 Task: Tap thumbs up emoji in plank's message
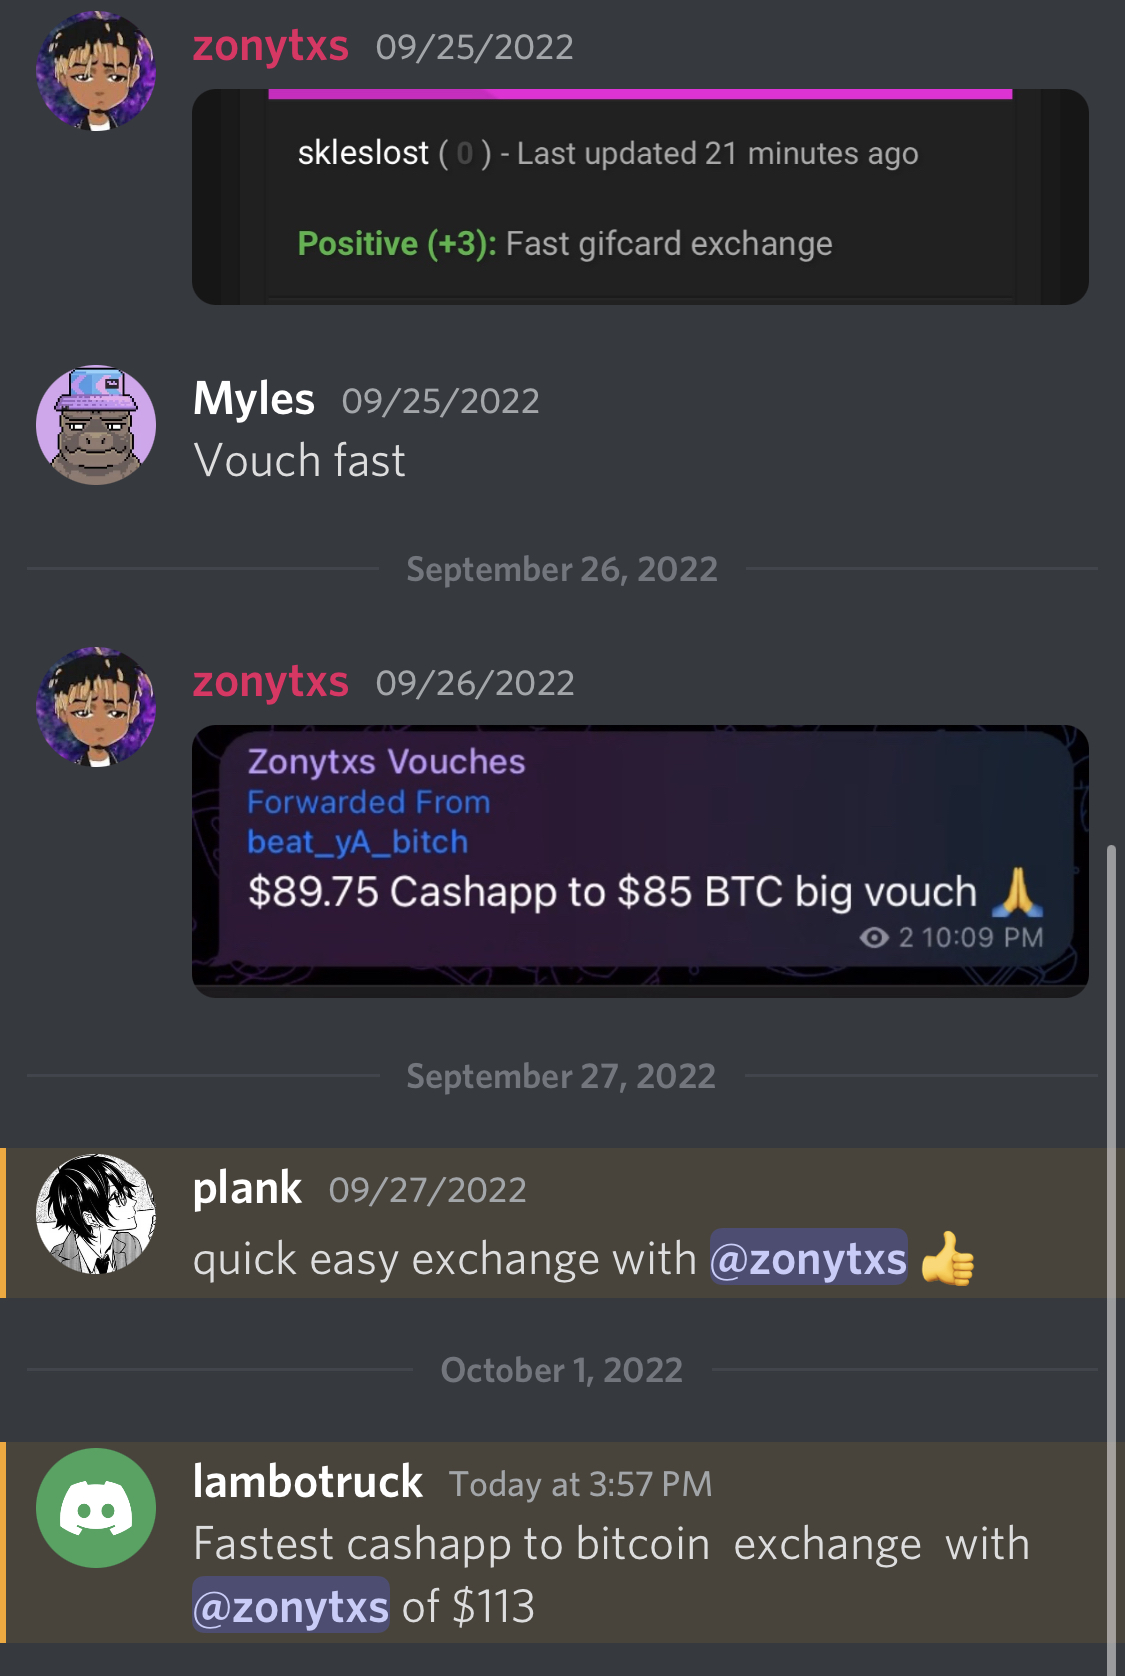[x=947, y=1259]
